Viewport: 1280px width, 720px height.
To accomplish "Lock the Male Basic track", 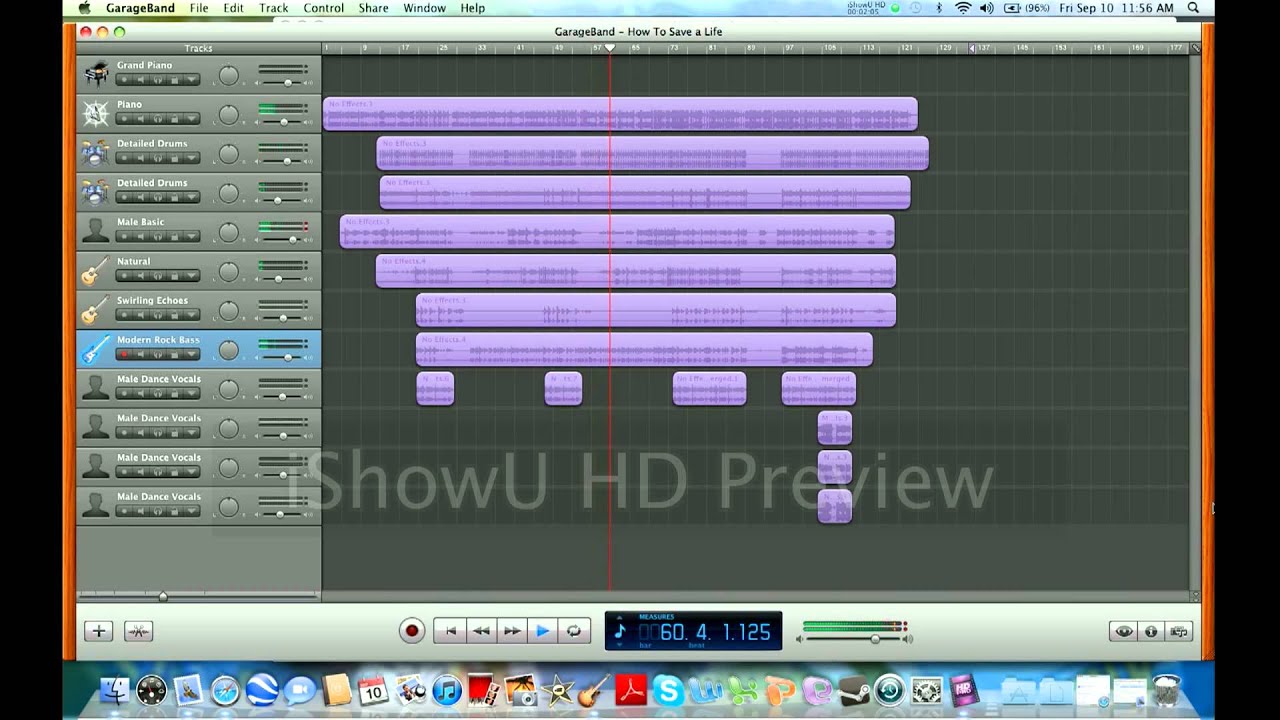I will coord(174,237).
